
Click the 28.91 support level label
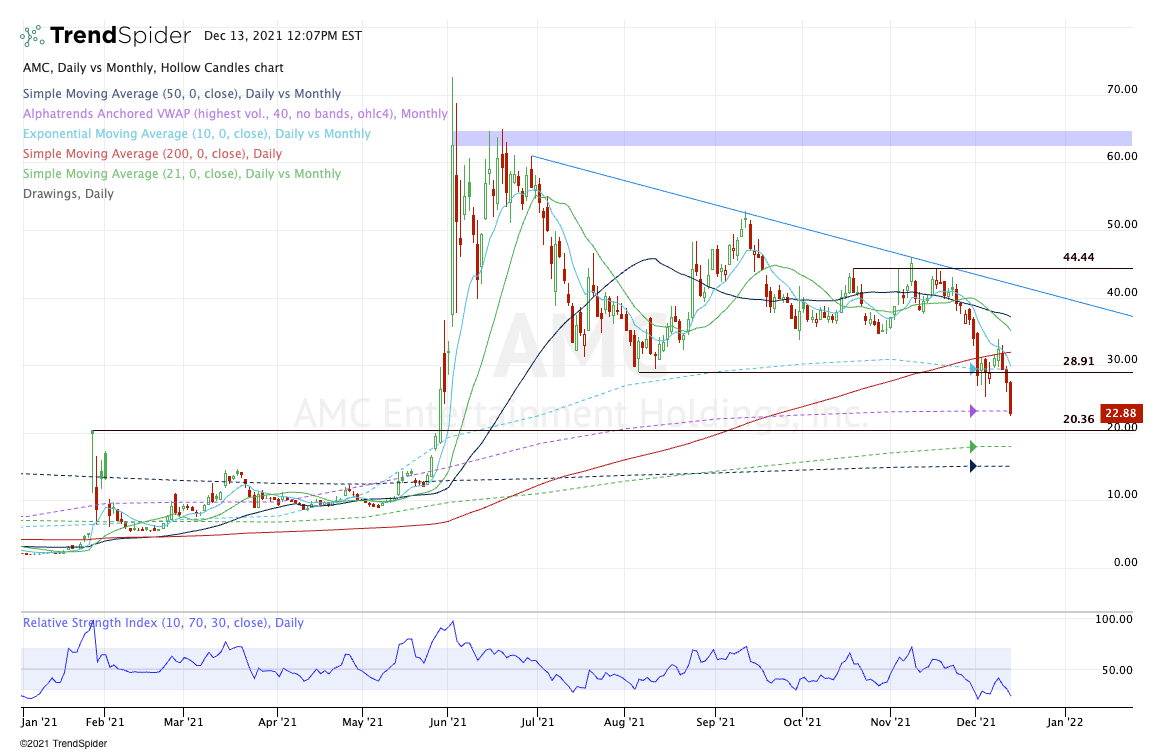click(x=1078, y=361)
